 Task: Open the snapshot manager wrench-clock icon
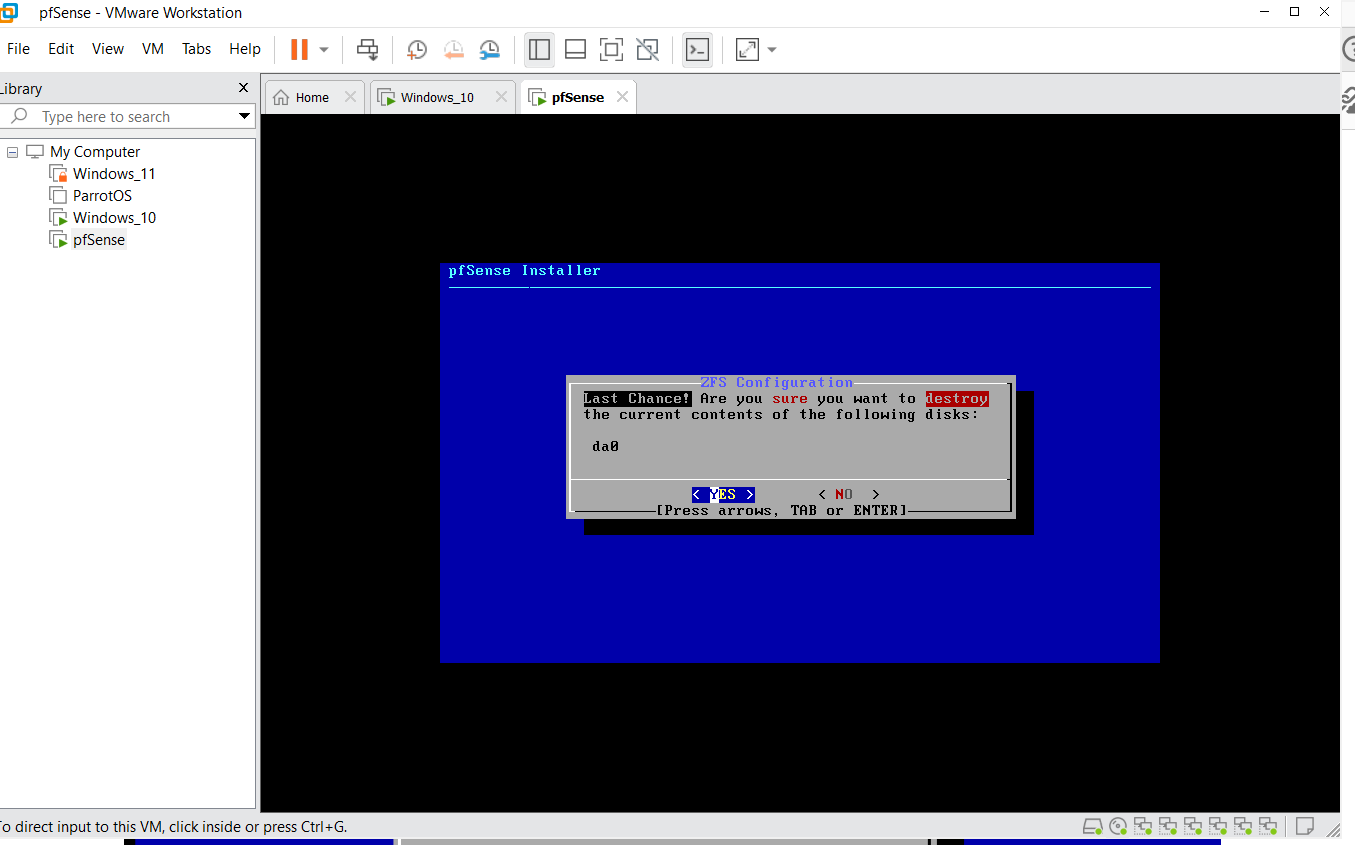point(489,49)
